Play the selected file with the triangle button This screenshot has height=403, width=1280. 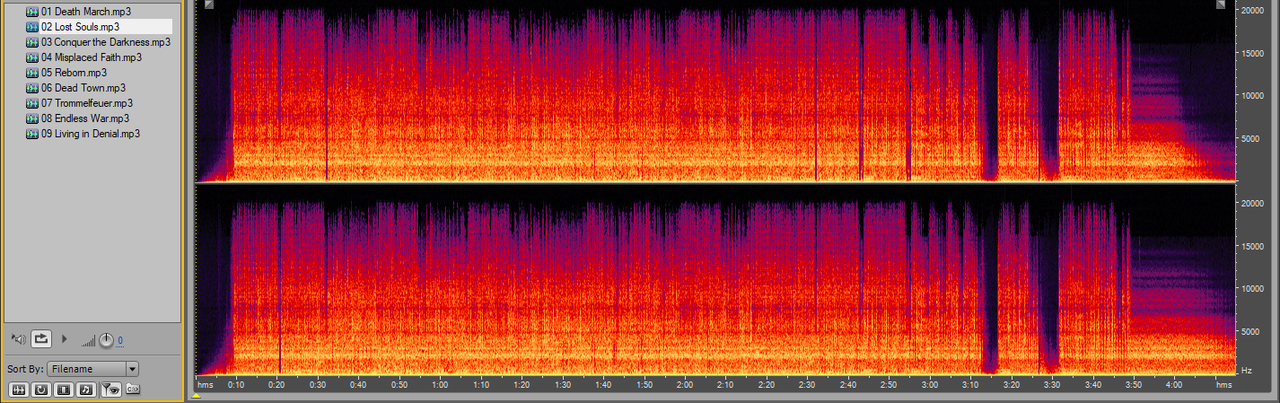coord(65,339)
